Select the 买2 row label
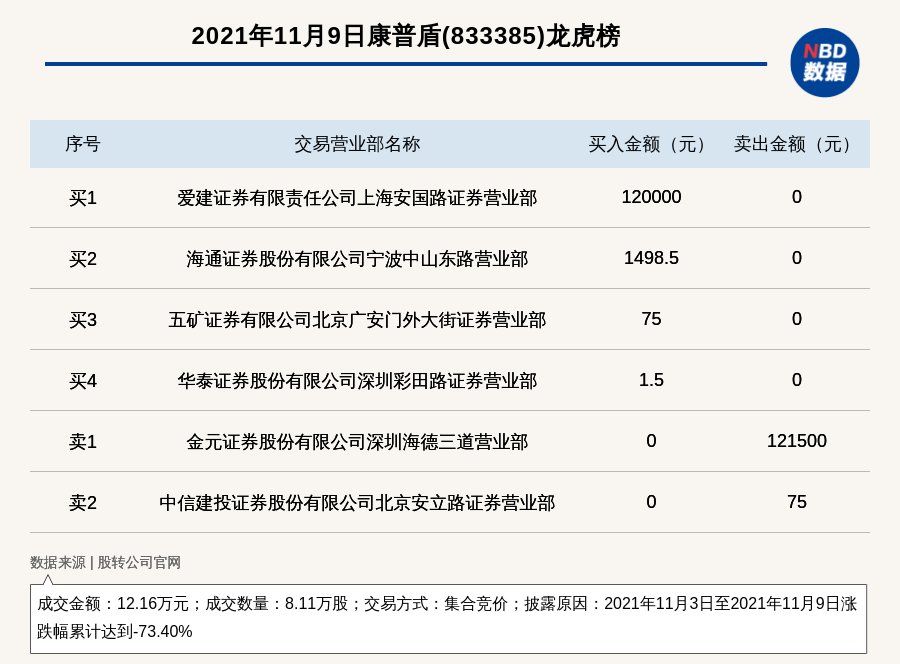The height and width of the screenshot is (664, 900). [x=83, y=259]
